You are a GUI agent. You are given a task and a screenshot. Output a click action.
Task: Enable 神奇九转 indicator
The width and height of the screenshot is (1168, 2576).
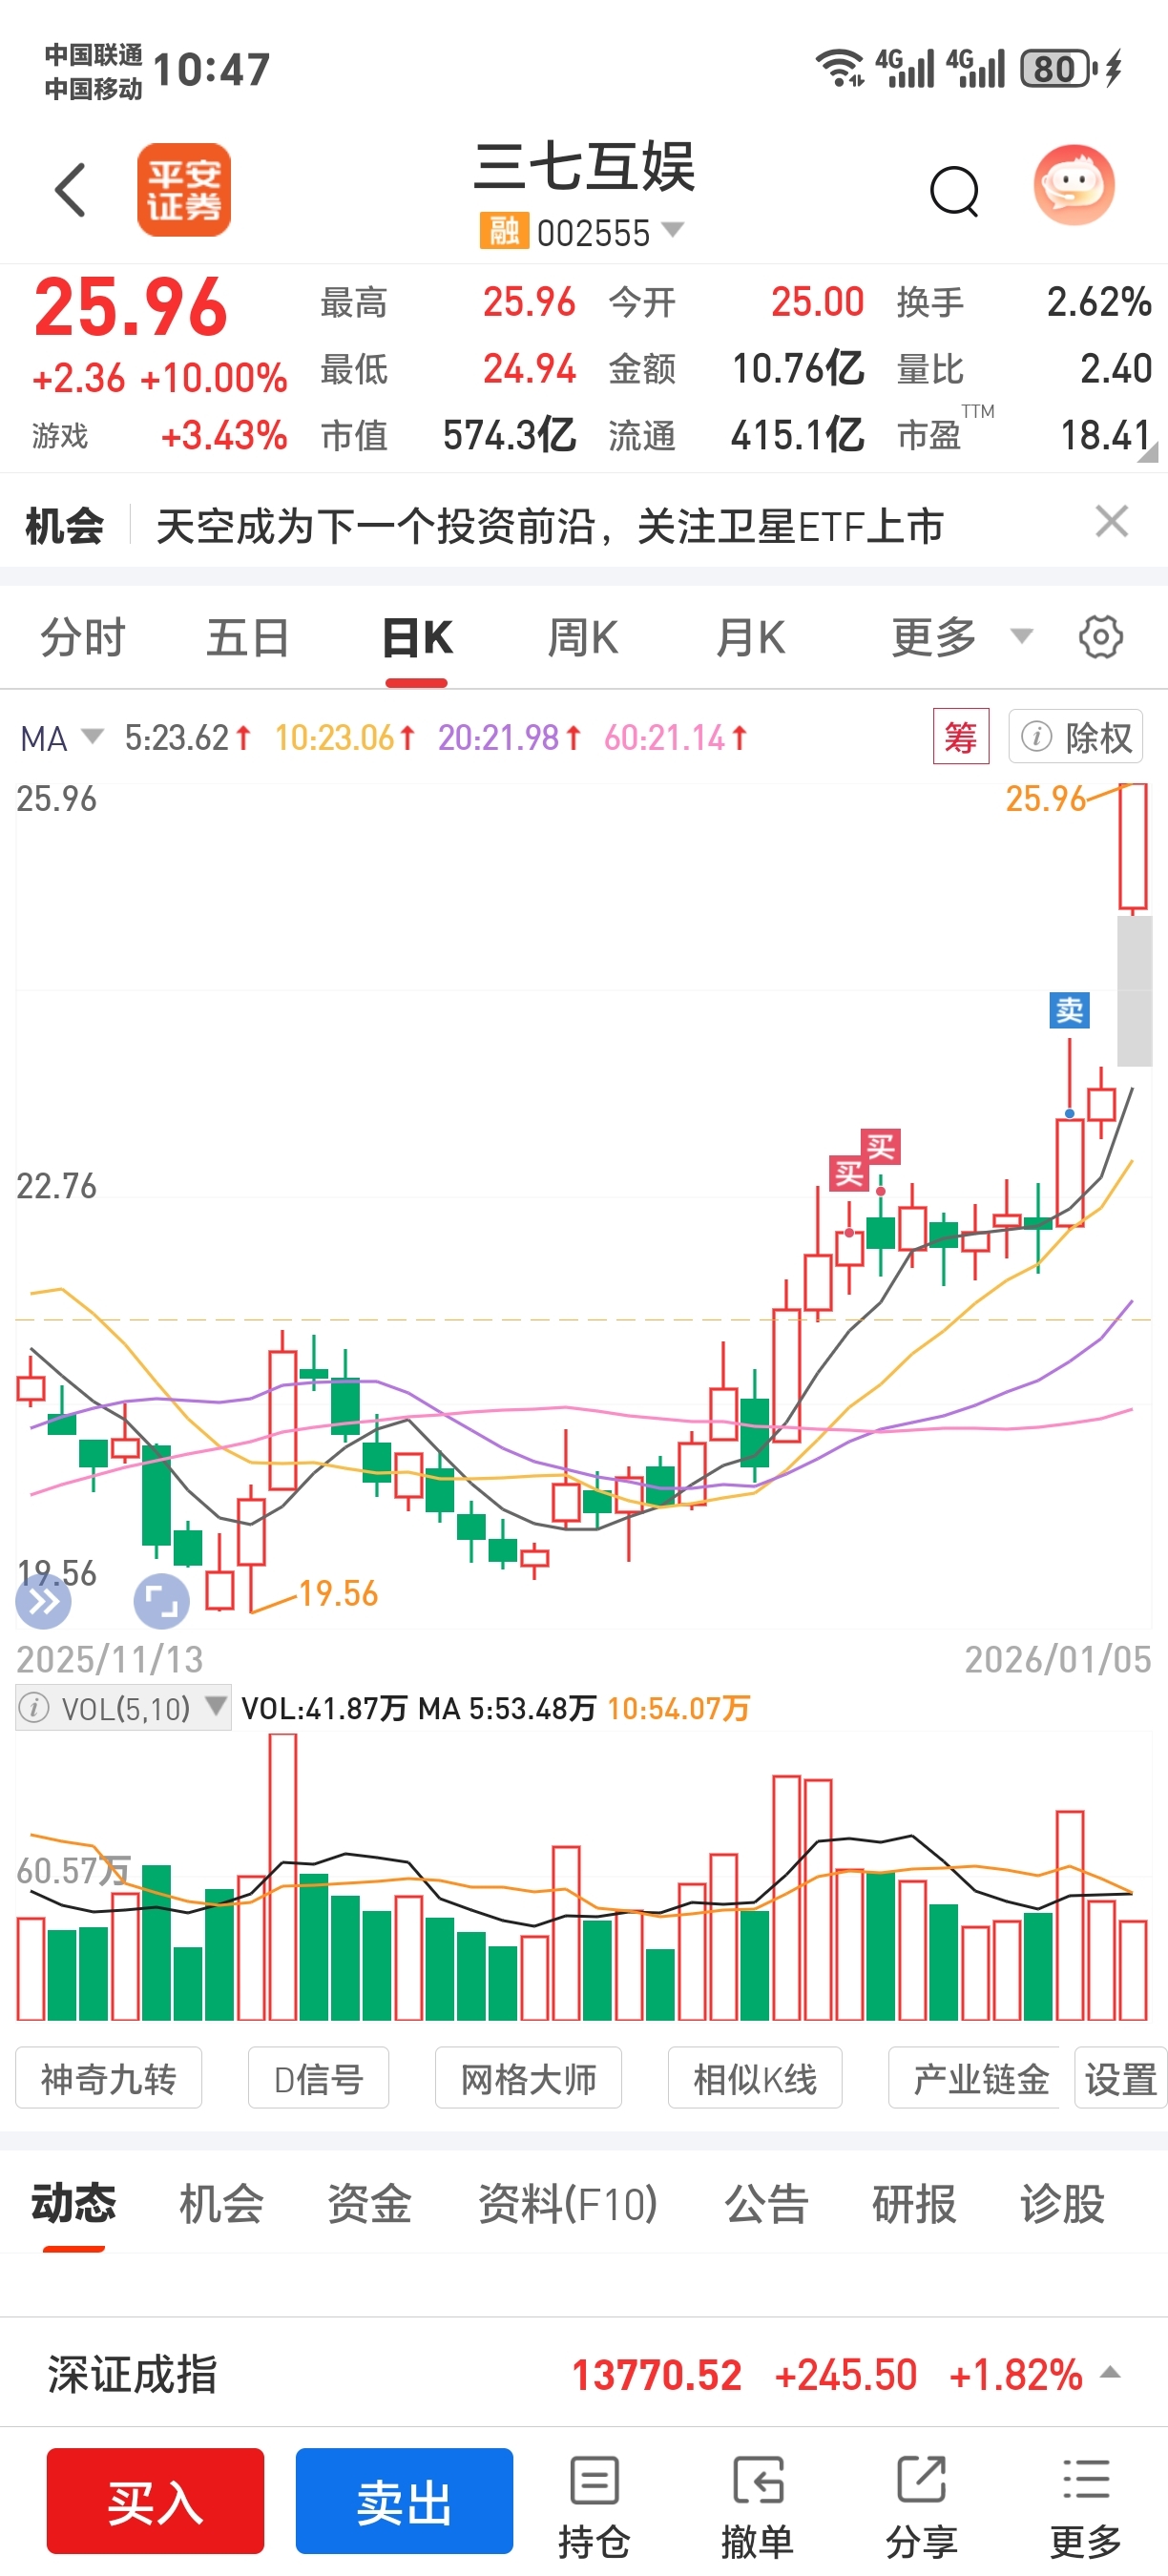click(108, 2079)
